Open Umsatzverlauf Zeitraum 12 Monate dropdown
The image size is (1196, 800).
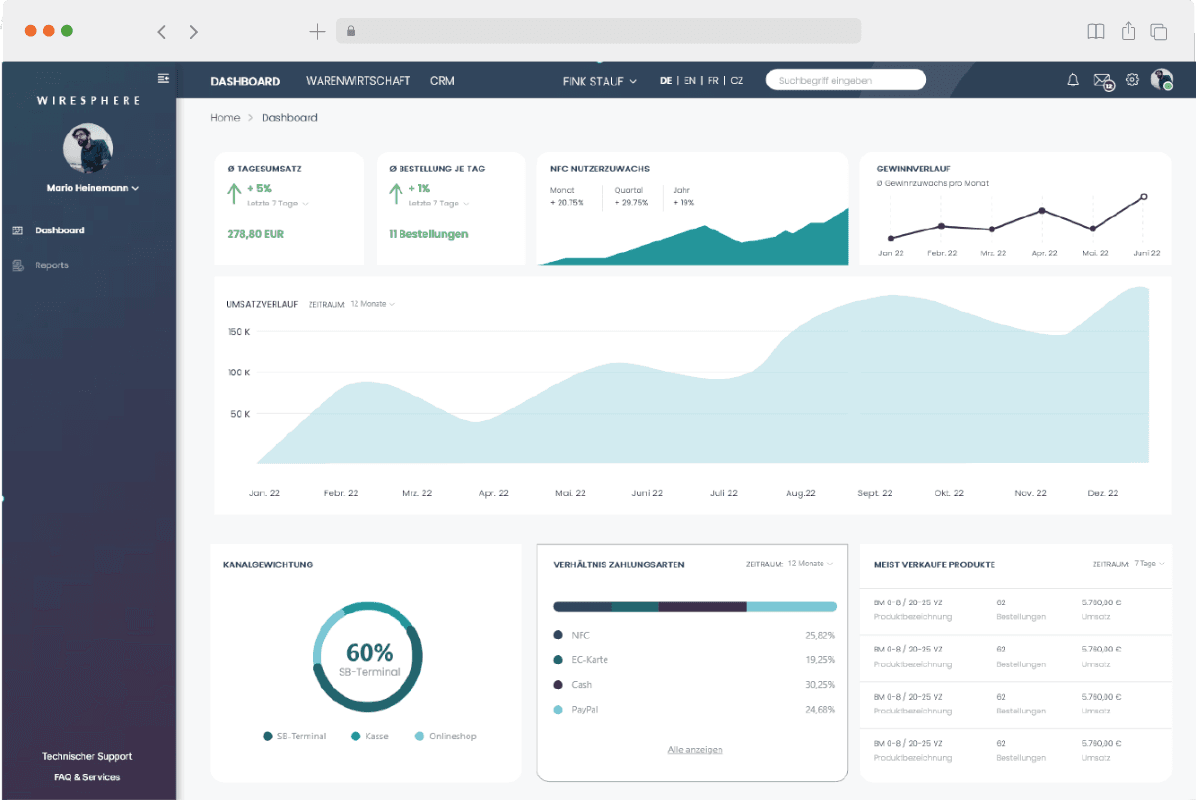click(372, 304)
